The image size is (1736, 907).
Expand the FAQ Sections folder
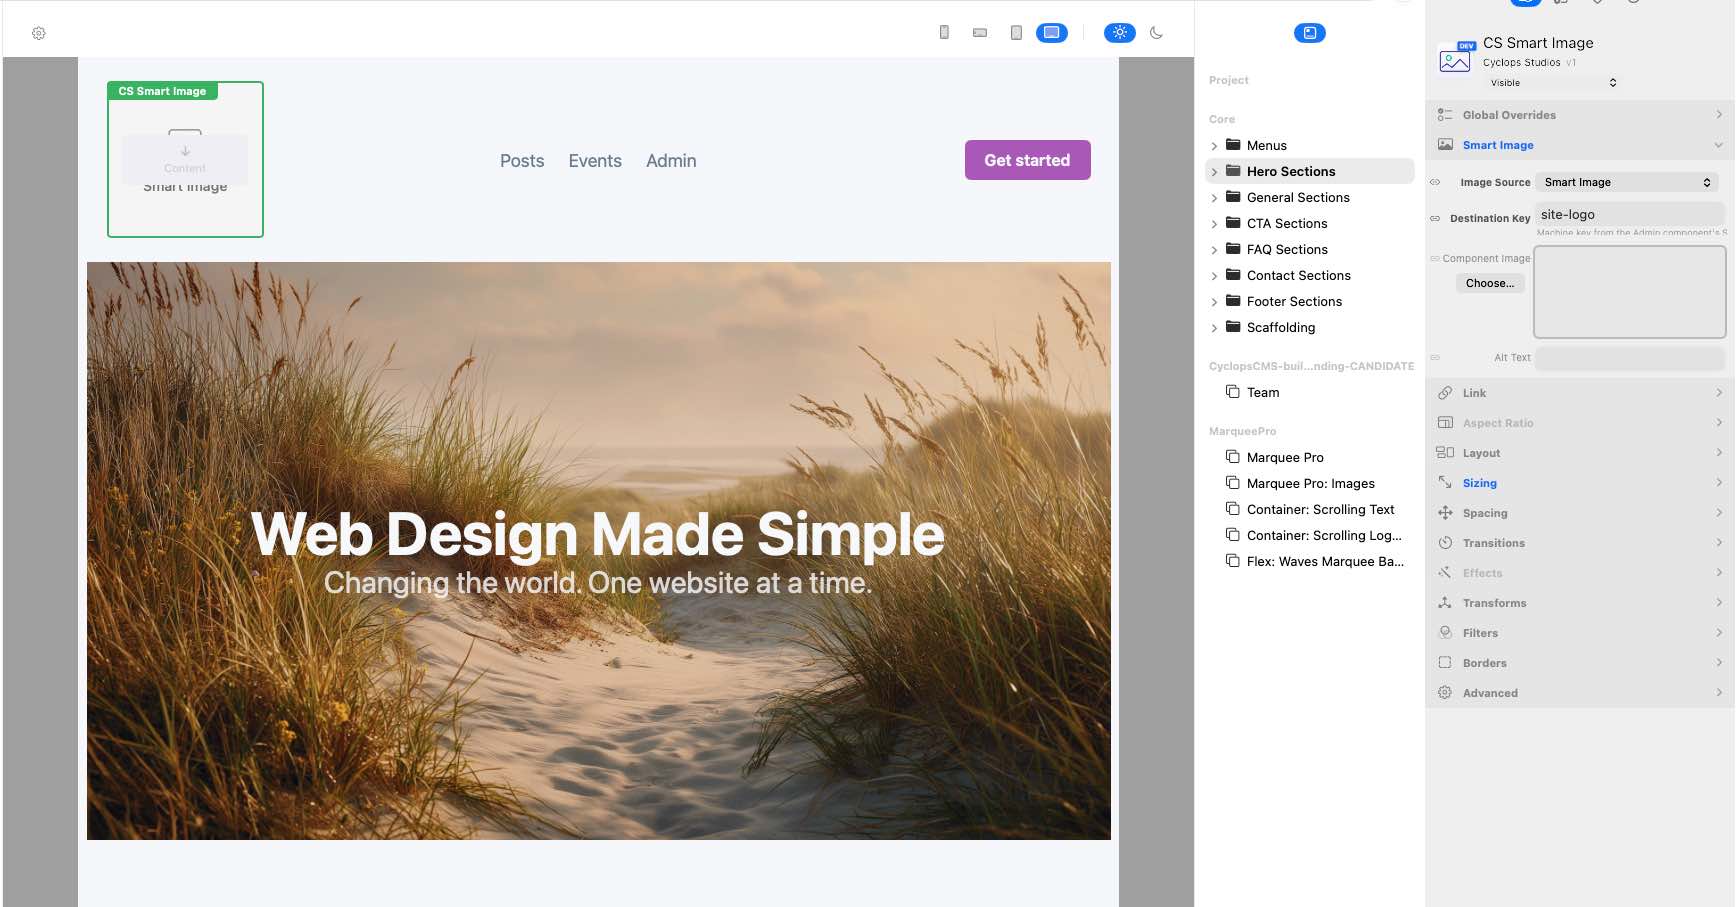tap(1214, 250)
